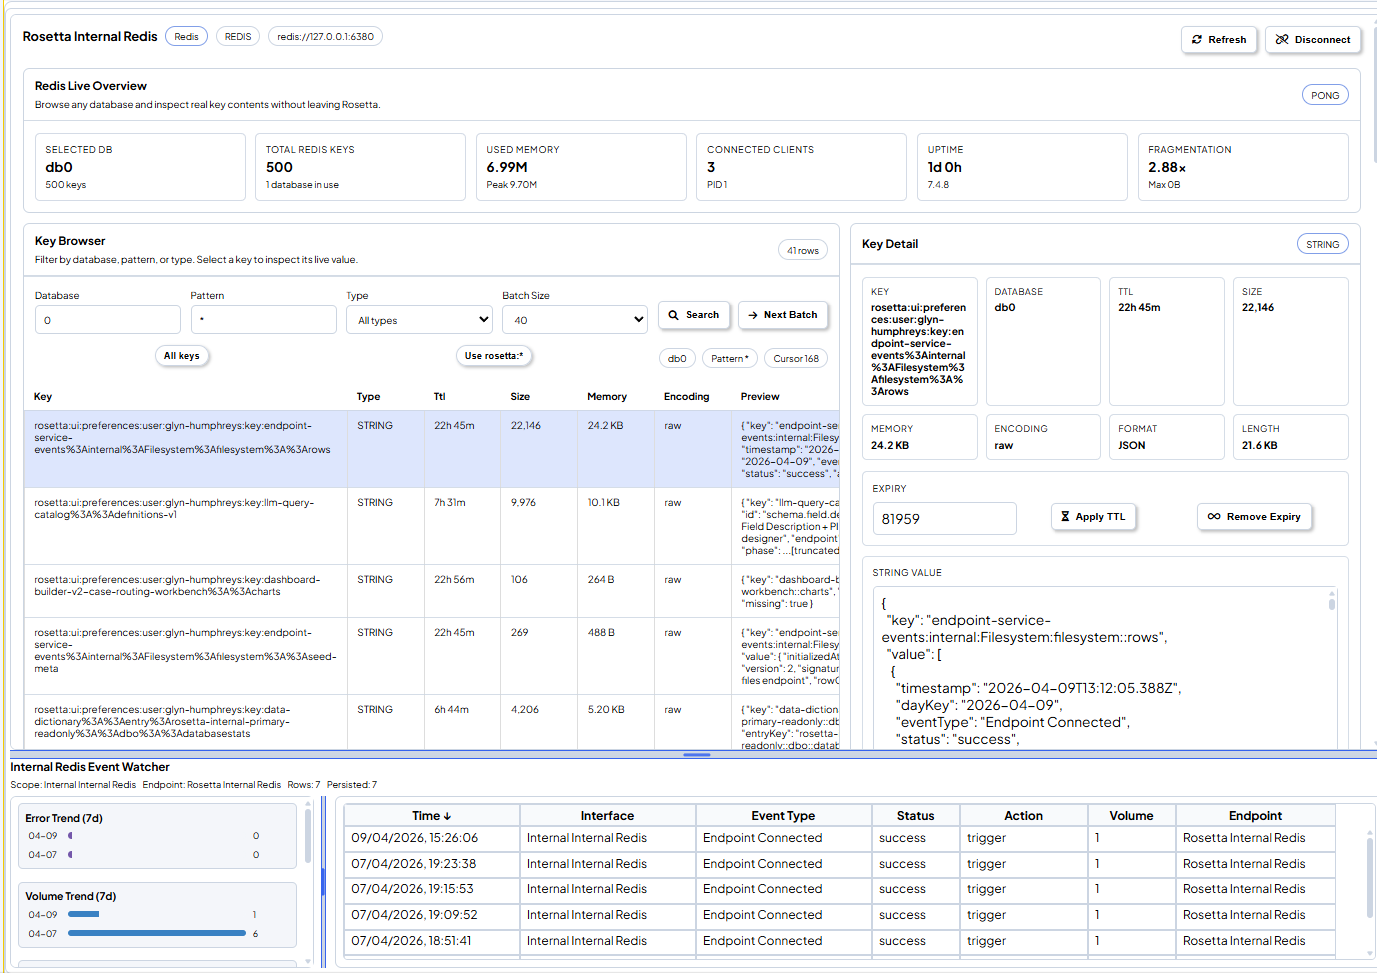This screenshot has width=1377, height=973.
Task: Click the hourglass icon on Apply TTL
Action: [1066, 516]
